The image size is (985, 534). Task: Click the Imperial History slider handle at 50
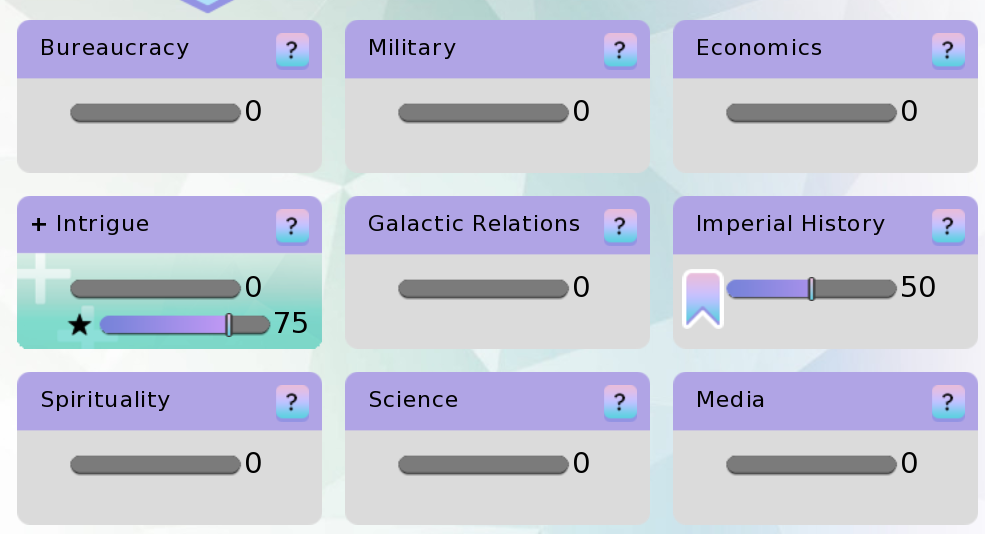(x=811, y=289)
